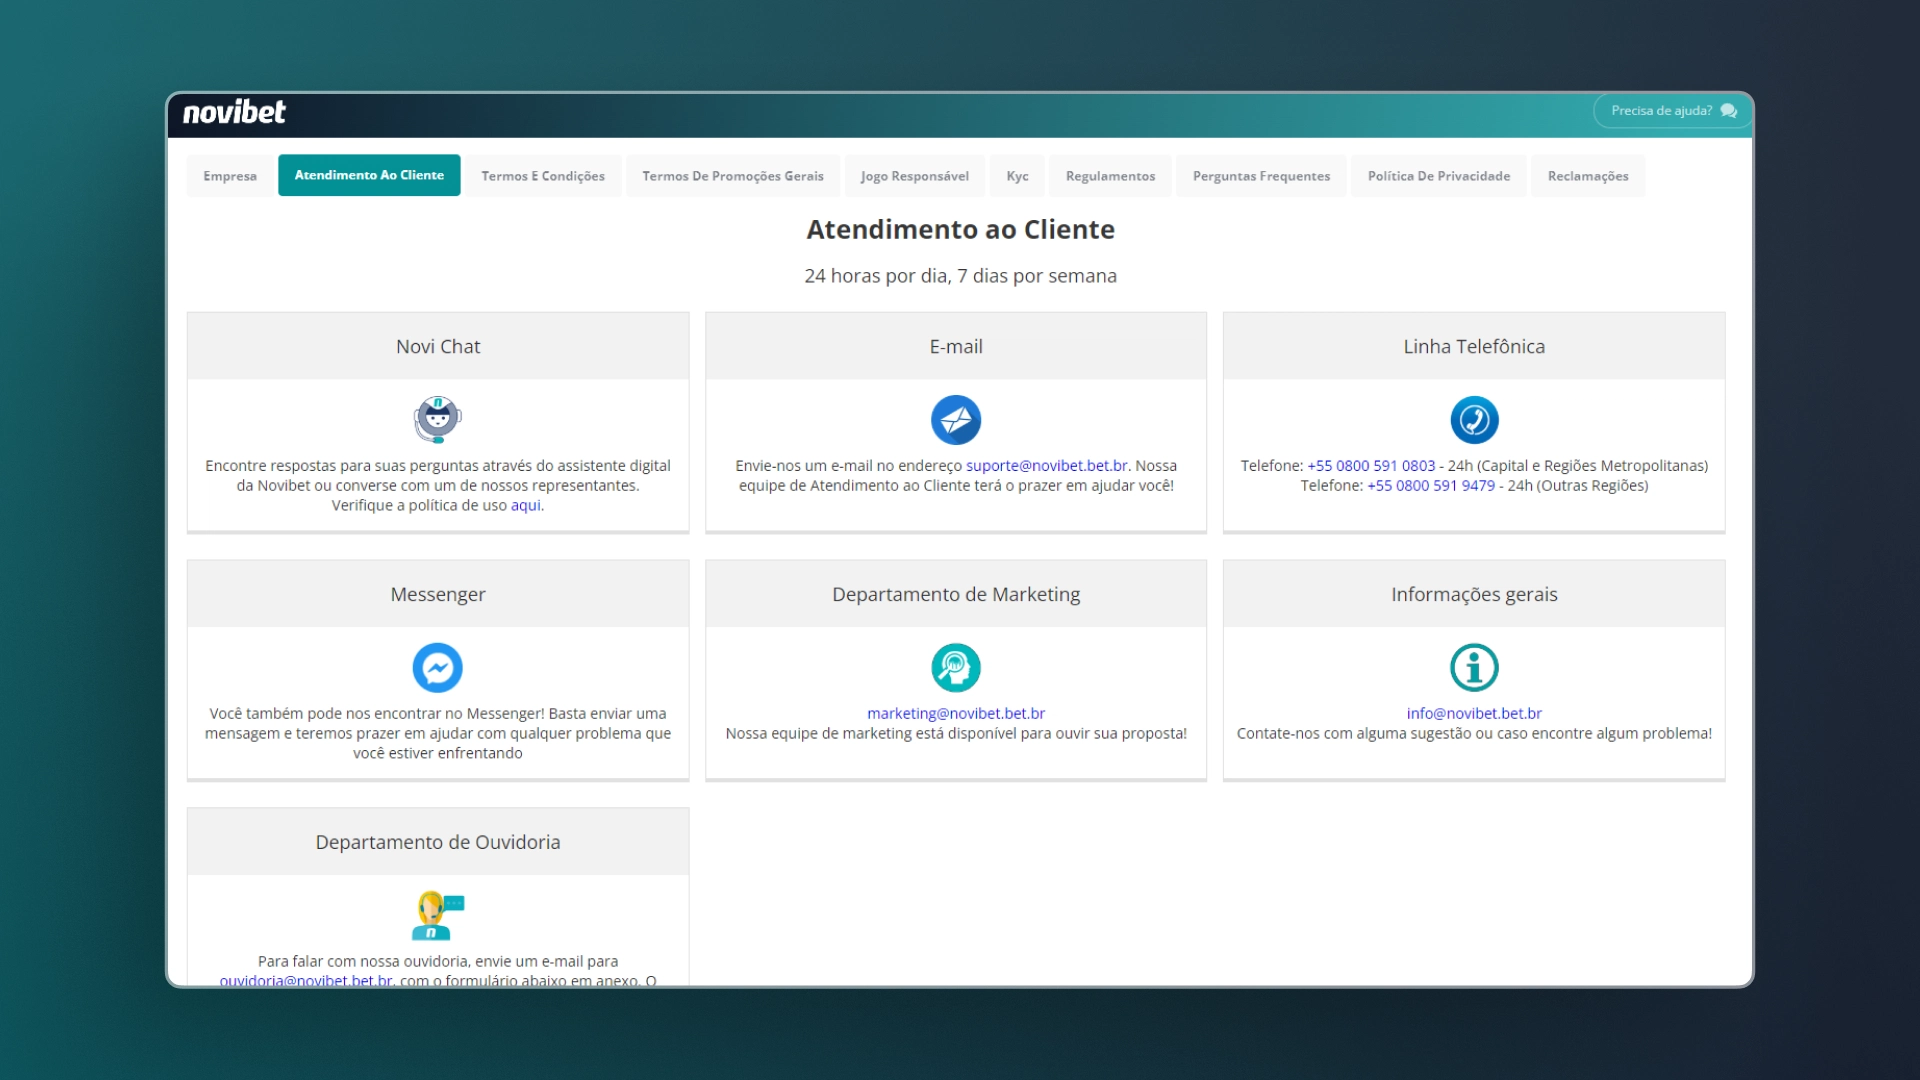The width and height of the screenshot is (1920, 1080).
Task: Open the Termos E Condições tab
Action: [543, 176]
